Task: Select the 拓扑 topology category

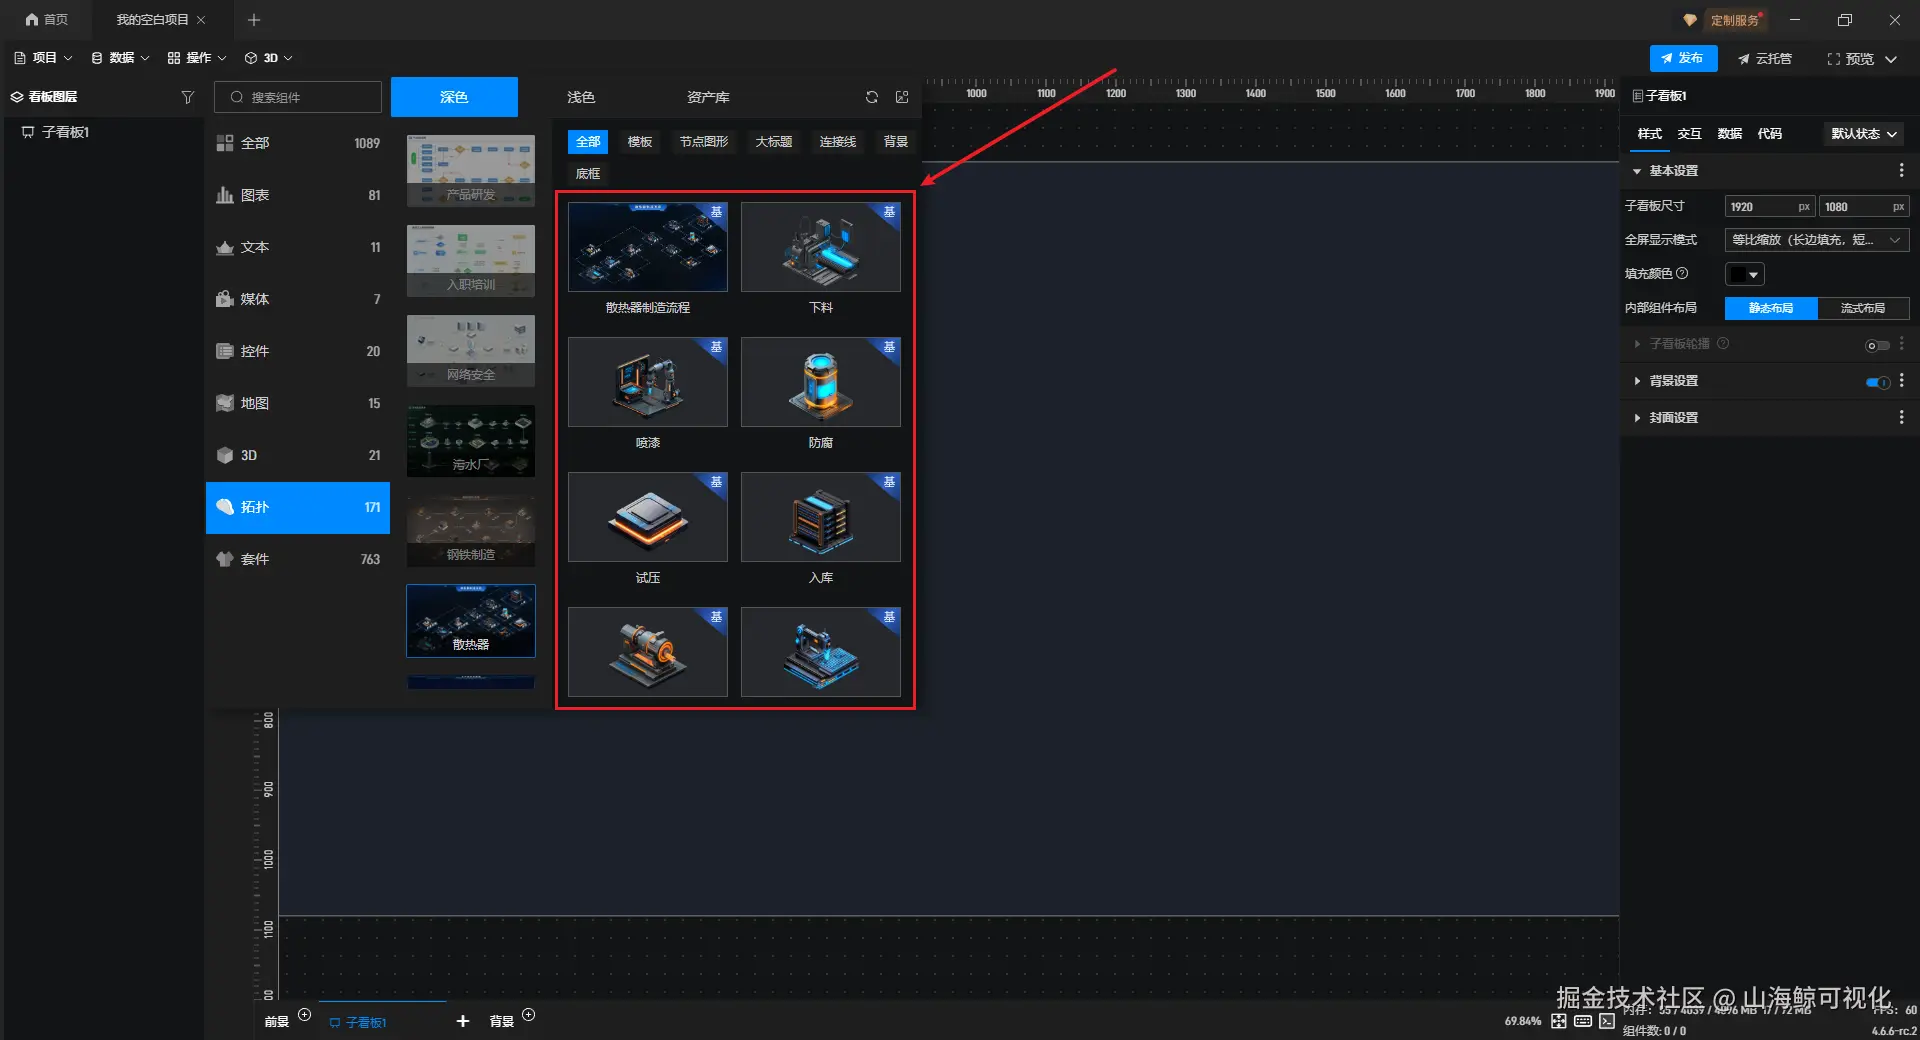Action: point(298,507)
